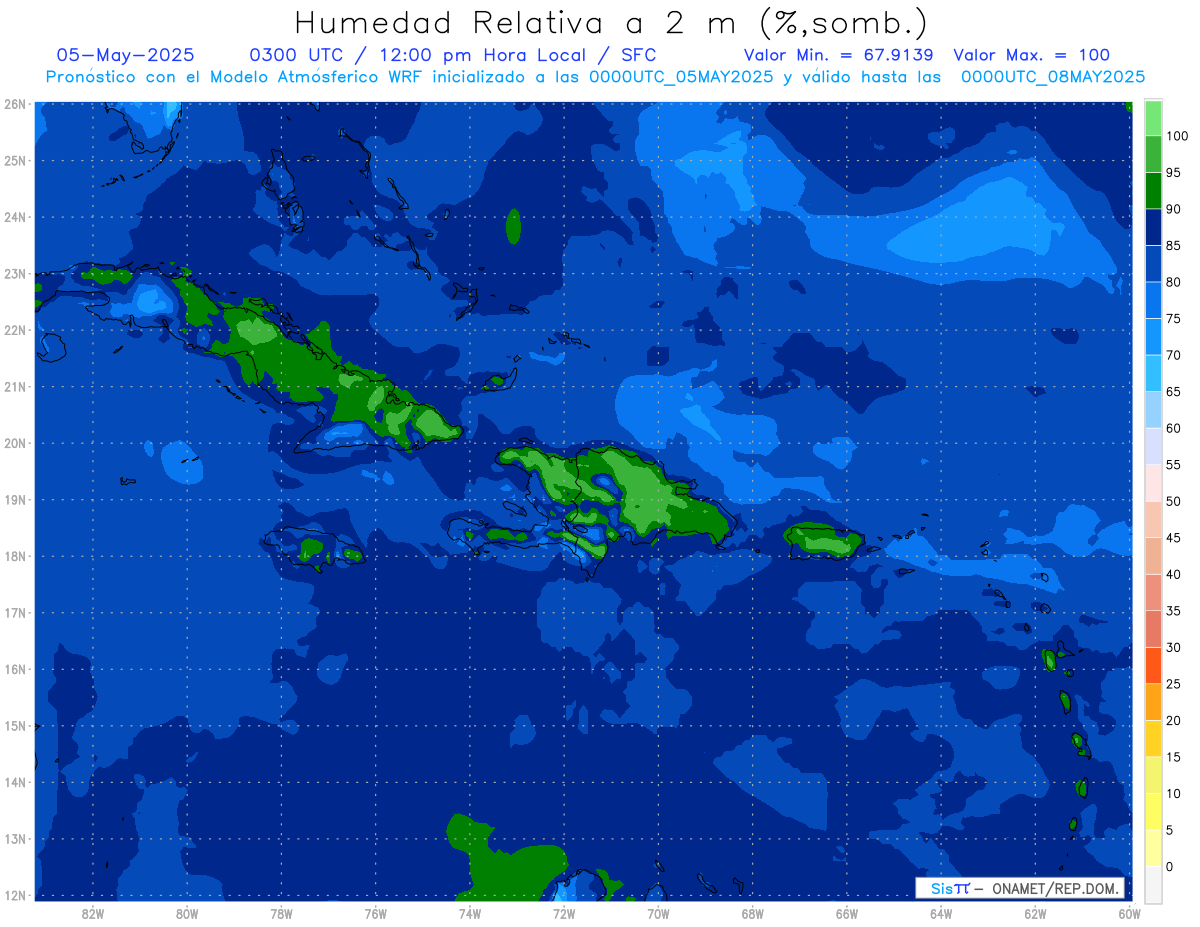The image size is (1200, 927).
Task: Click the 16N latitude label
Action: pyautogui.click(x=15, y=669)
